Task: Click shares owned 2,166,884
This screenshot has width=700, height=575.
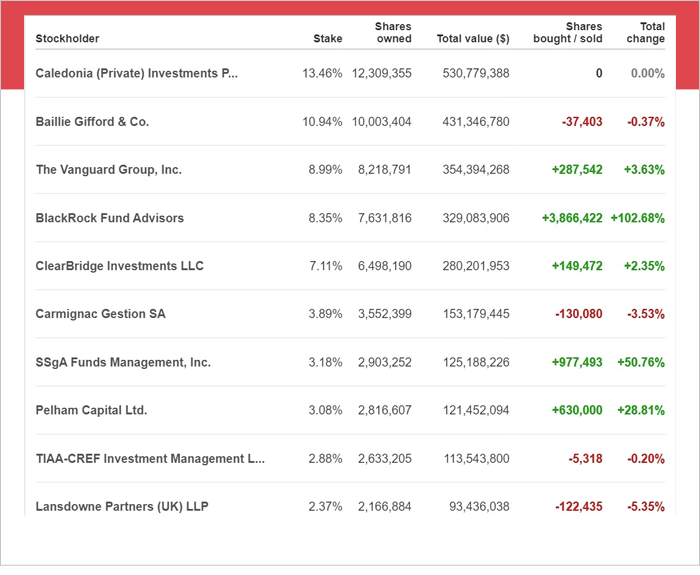Action: pos(385,507)
